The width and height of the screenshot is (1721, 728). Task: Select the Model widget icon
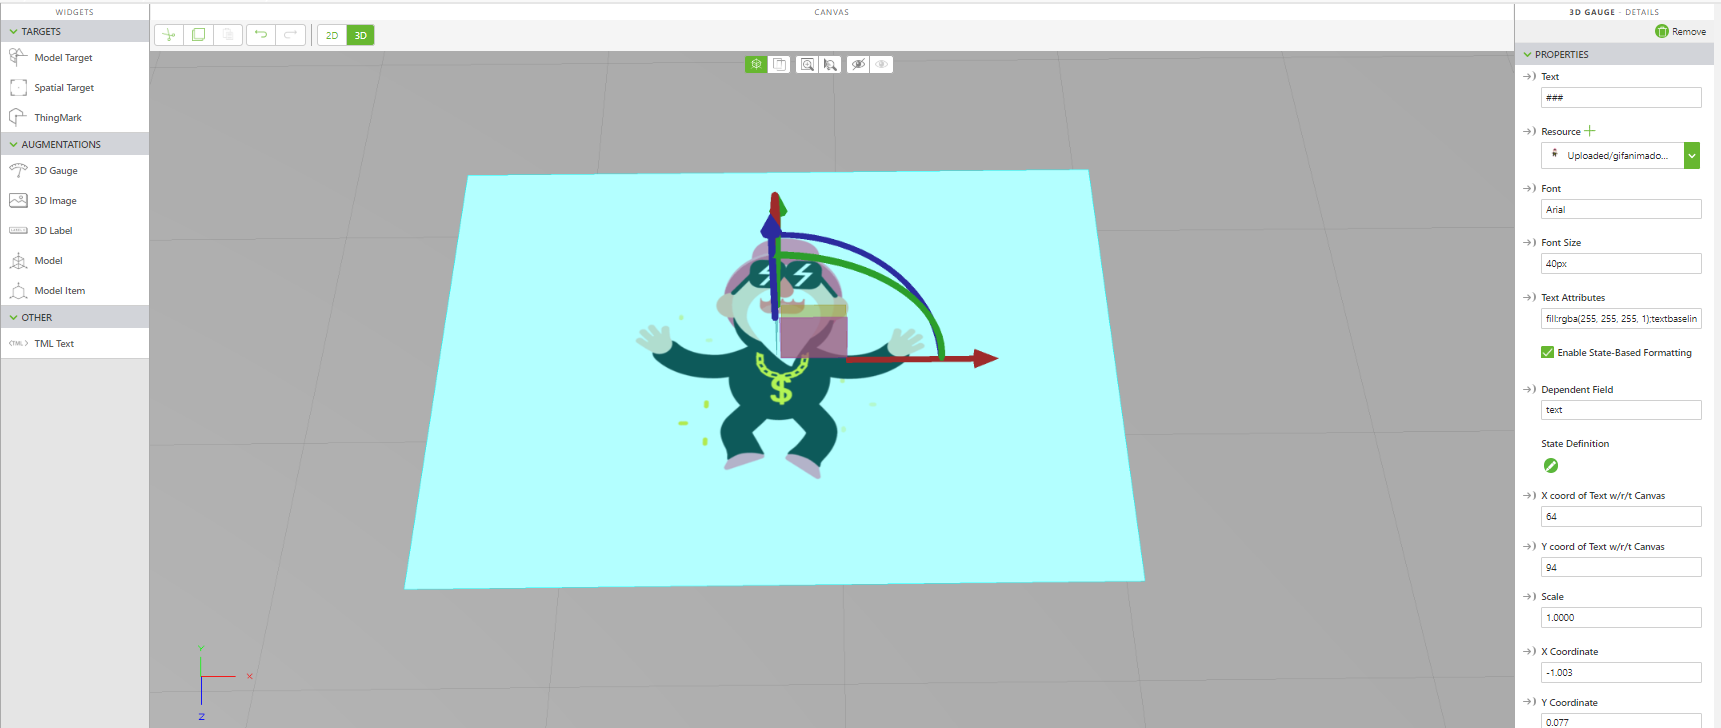(x=18, y=260)
